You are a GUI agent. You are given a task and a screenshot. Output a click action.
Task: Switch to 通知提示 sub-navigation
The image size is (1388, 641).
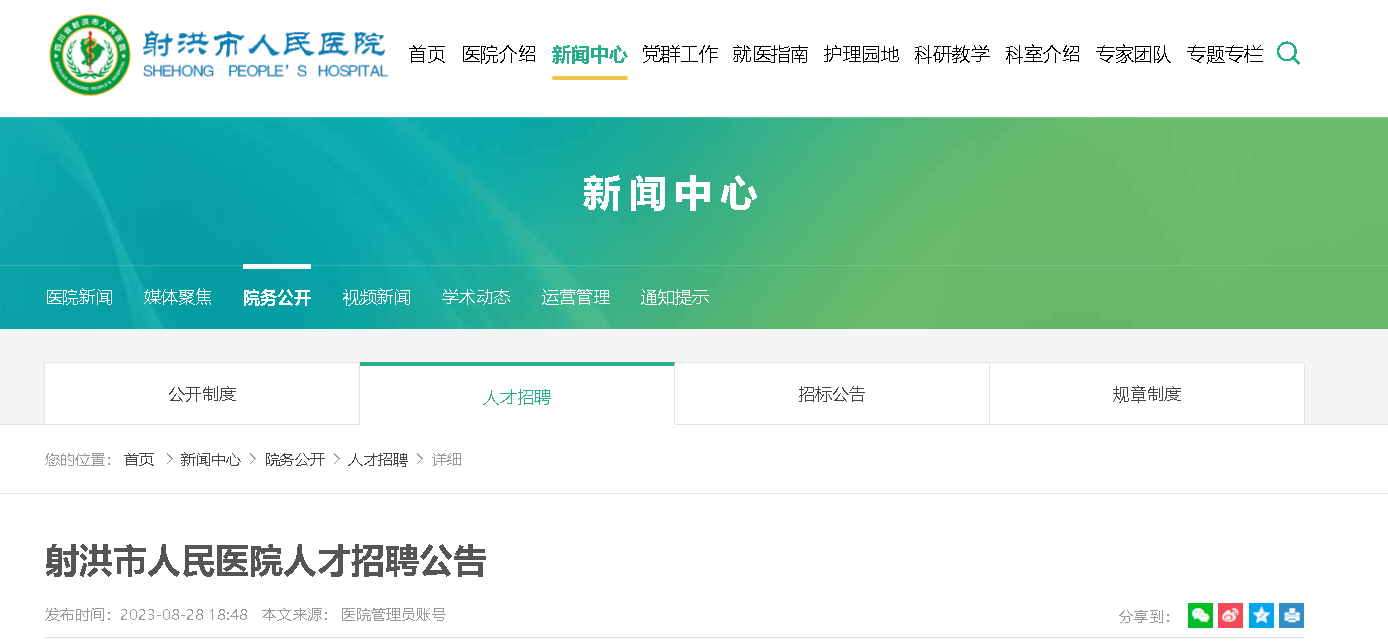[x=675, y=297]
